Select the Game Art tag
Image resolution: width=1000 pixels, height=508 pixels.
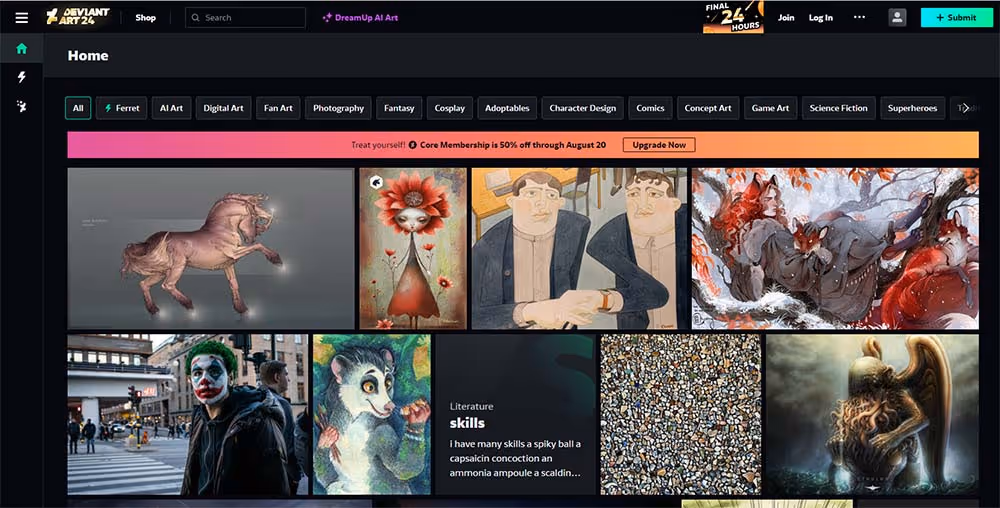point(770,108)
